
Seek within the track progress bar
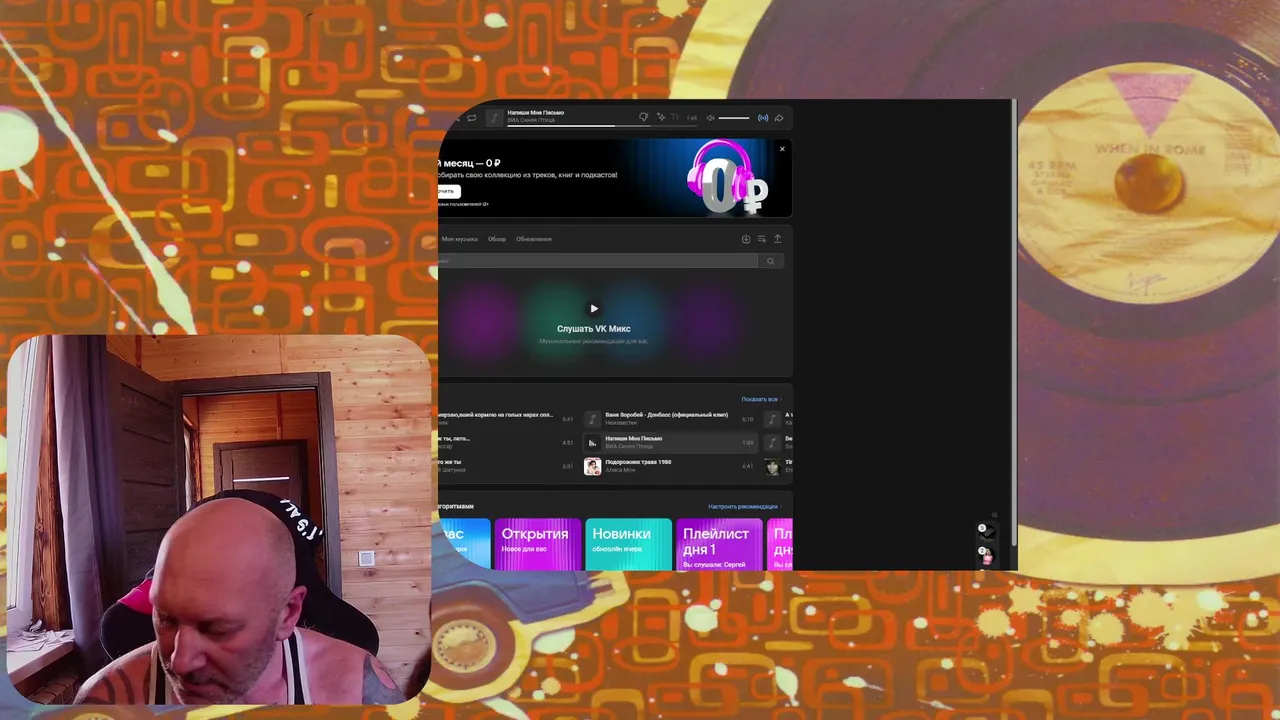(x=602, y=126)
